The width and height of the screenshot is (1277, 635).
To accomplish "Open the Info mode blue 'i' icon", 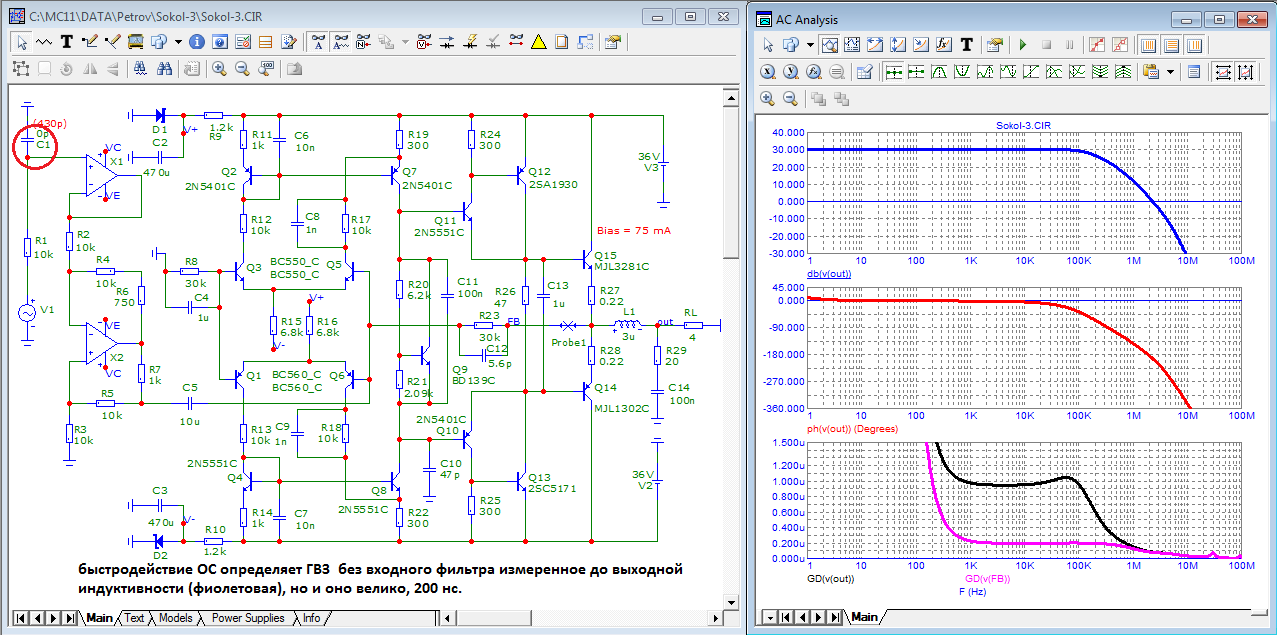I will 196,42.
